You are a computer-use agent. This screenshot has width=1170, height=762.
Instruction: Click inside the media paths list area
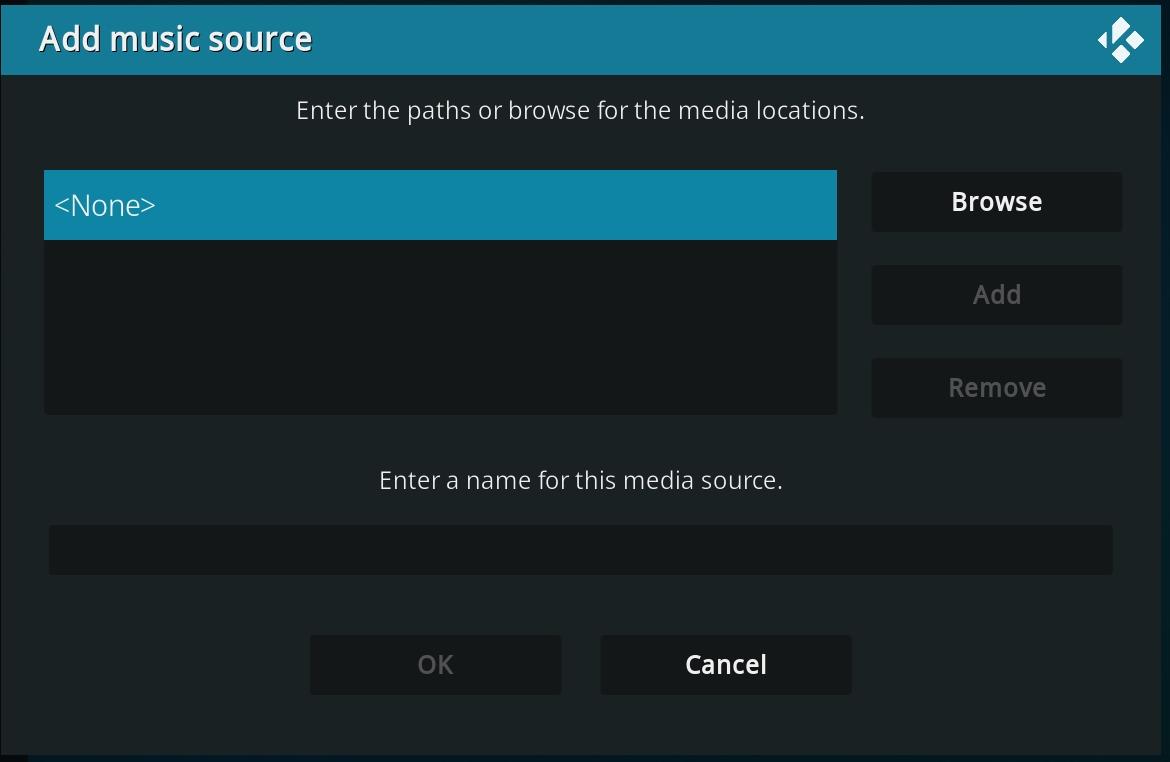coord(440,328)
